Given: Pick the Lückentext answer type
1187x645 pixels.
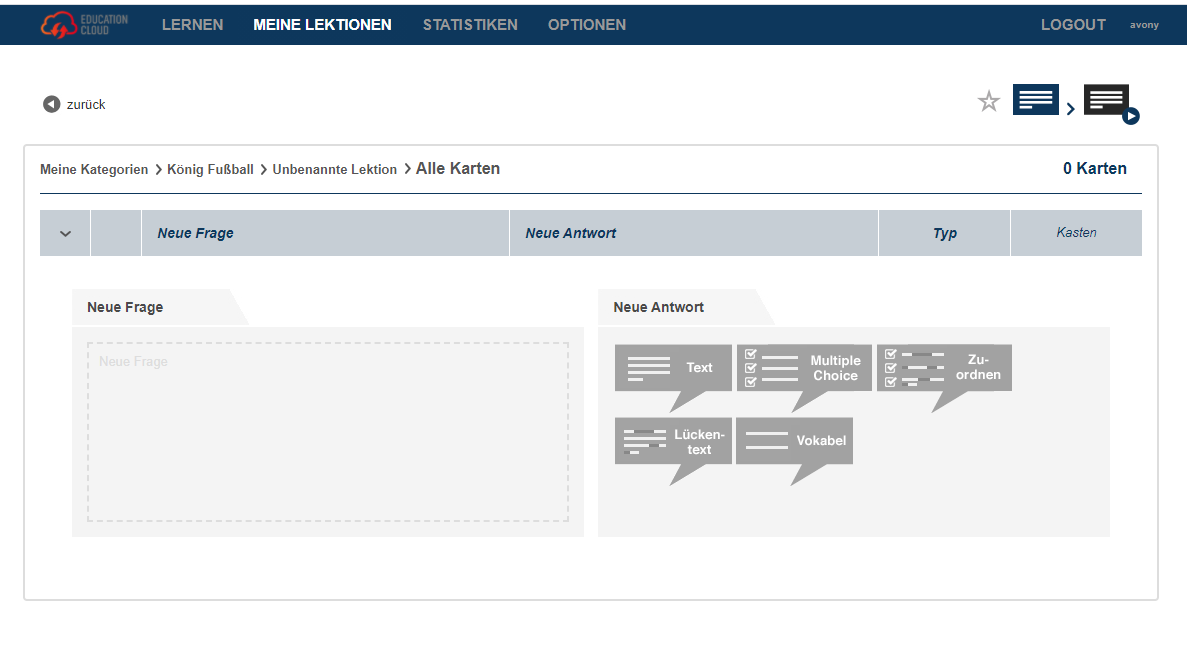Looking at the screenshot, I should (673, 441).
